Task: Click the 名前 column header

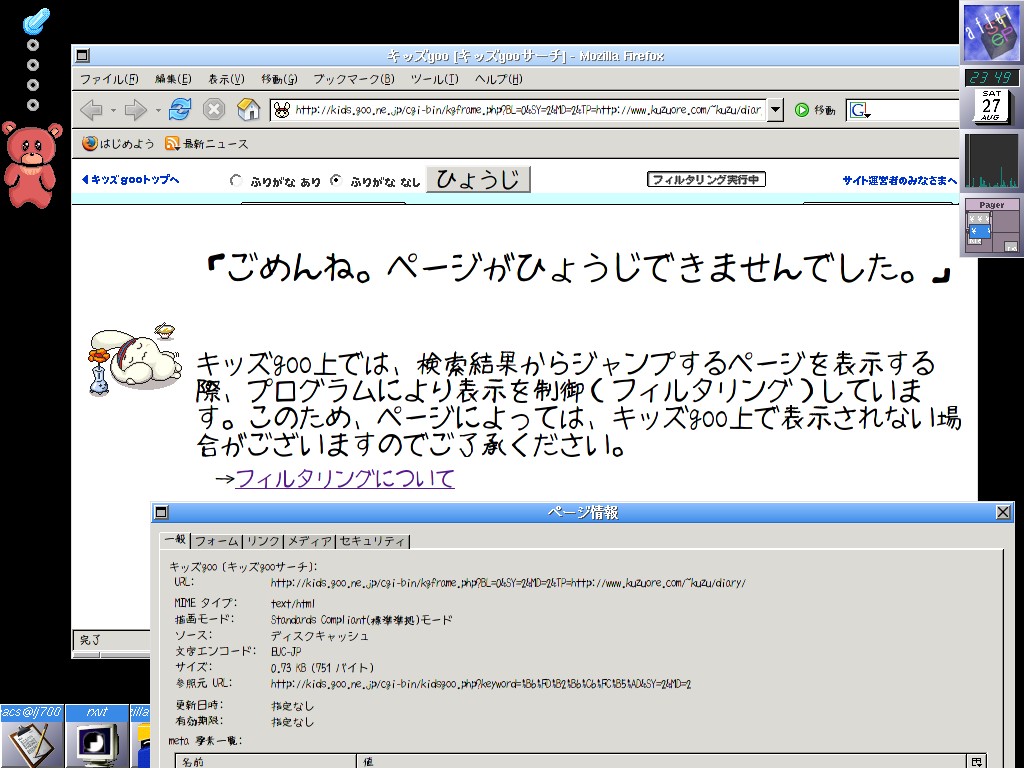Action: 266,761
